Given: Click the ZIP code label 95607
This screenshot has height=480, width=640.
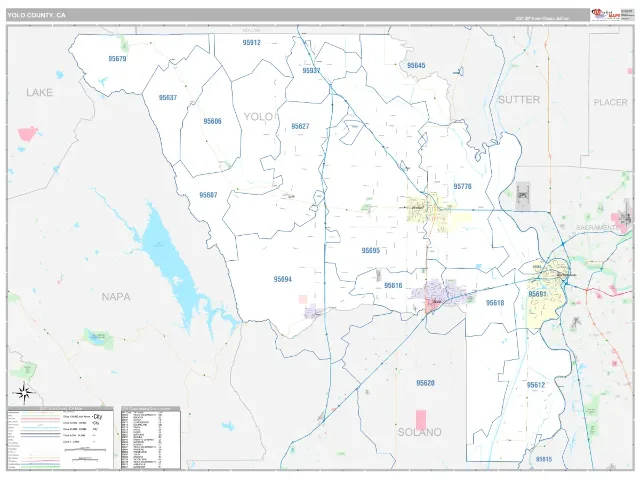Looking at the screenshot, I should (208, 195).
